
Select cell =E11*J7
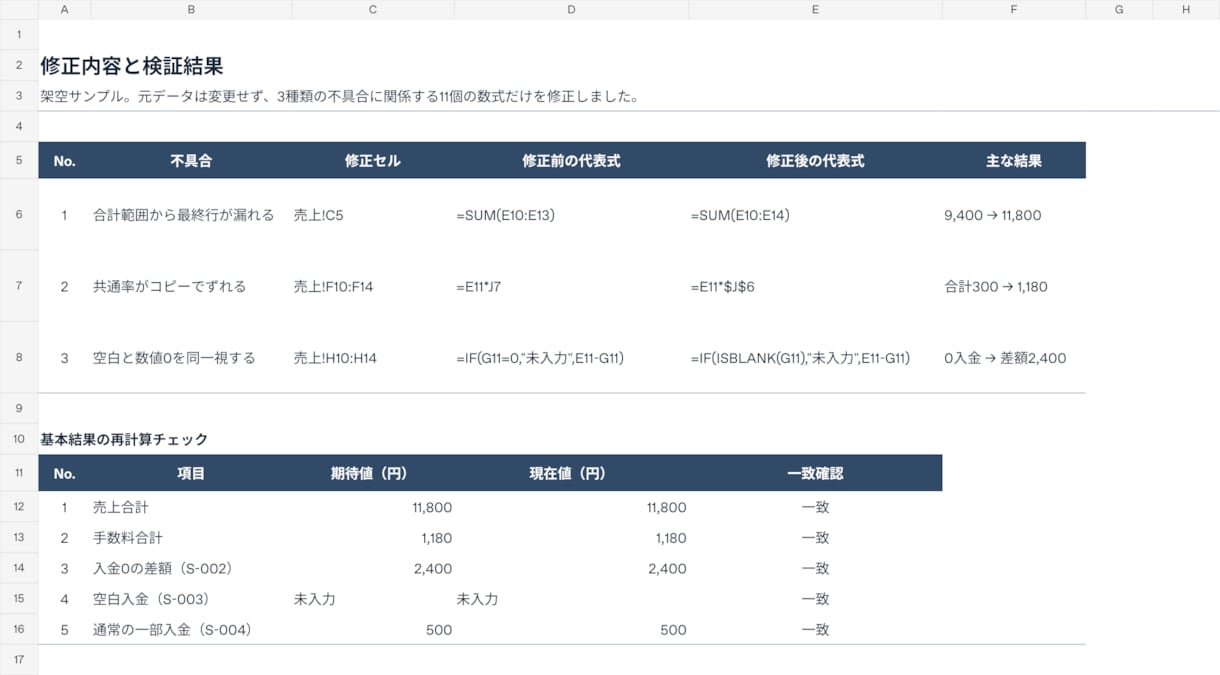[571, 286]
